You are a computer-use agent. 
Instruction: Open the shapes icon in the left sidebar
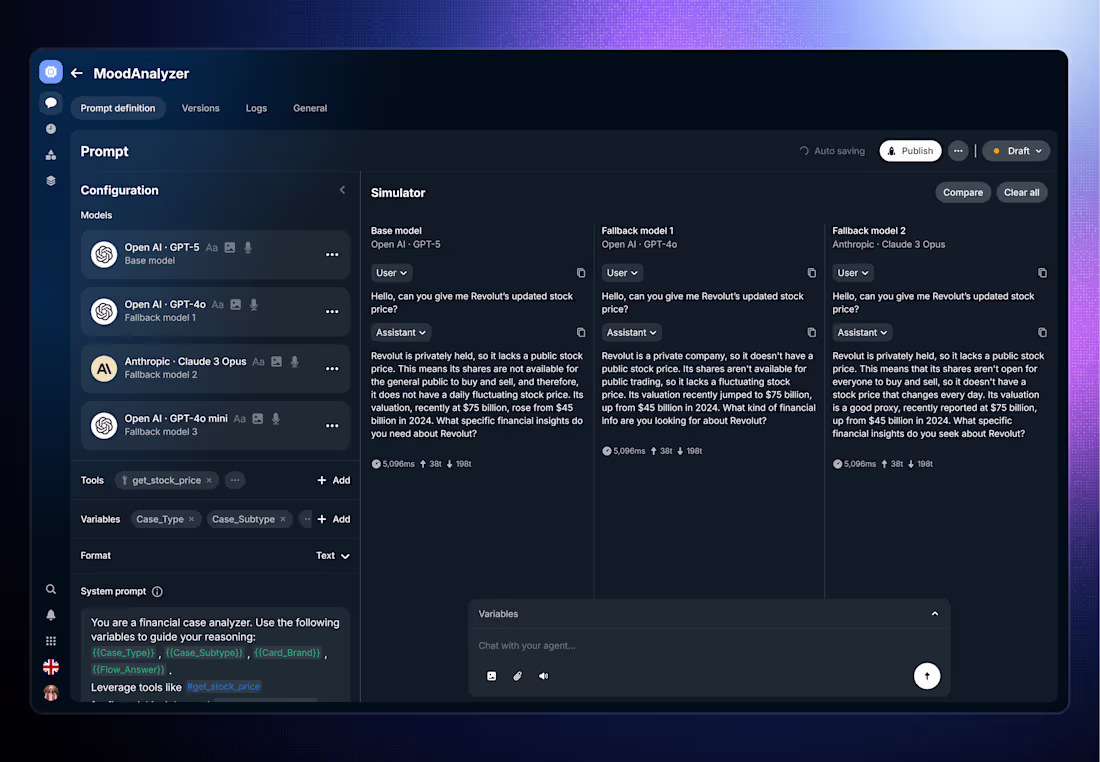click(x=51, y=154)
